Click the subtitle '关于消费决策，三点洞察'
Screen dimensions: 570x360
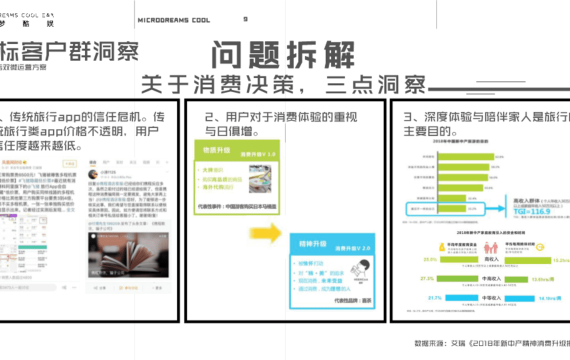click(x=283, y=84)
